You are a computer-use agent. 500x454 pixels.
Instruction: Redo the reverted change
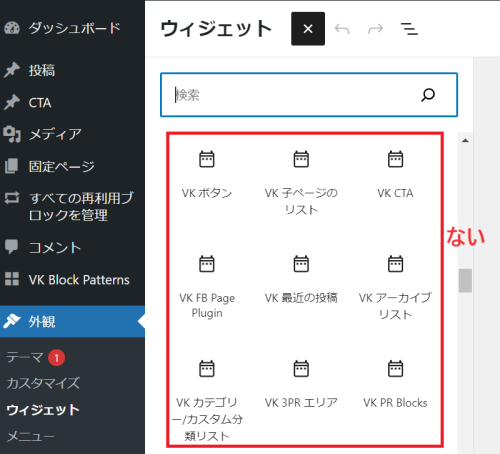(x=376, y=29)
